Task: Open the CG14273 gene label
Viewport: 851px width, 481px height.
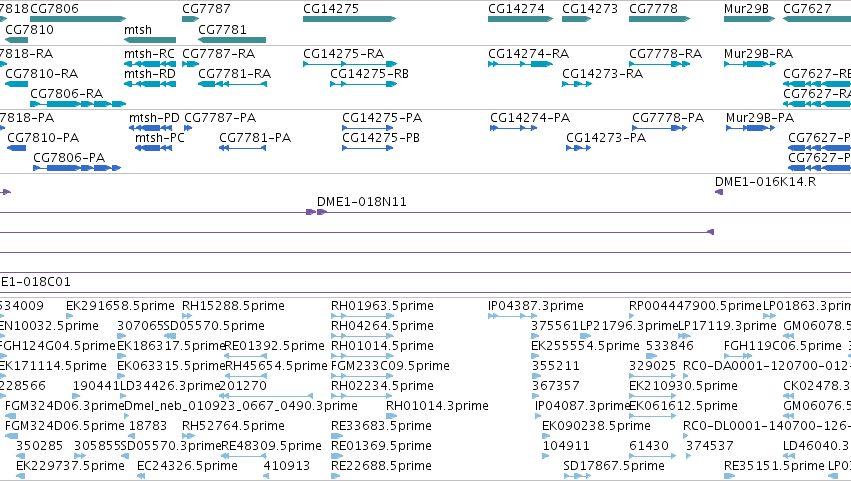Action: (589, 9)
